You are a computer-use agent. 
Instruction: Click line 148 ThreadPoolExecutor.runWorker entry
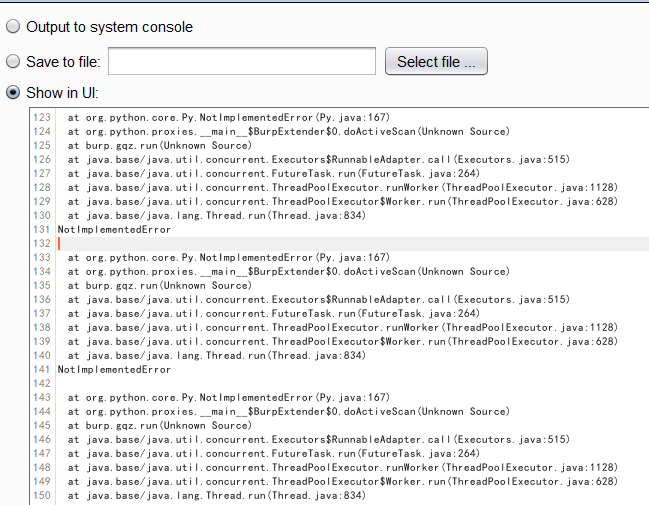[343, 467]
